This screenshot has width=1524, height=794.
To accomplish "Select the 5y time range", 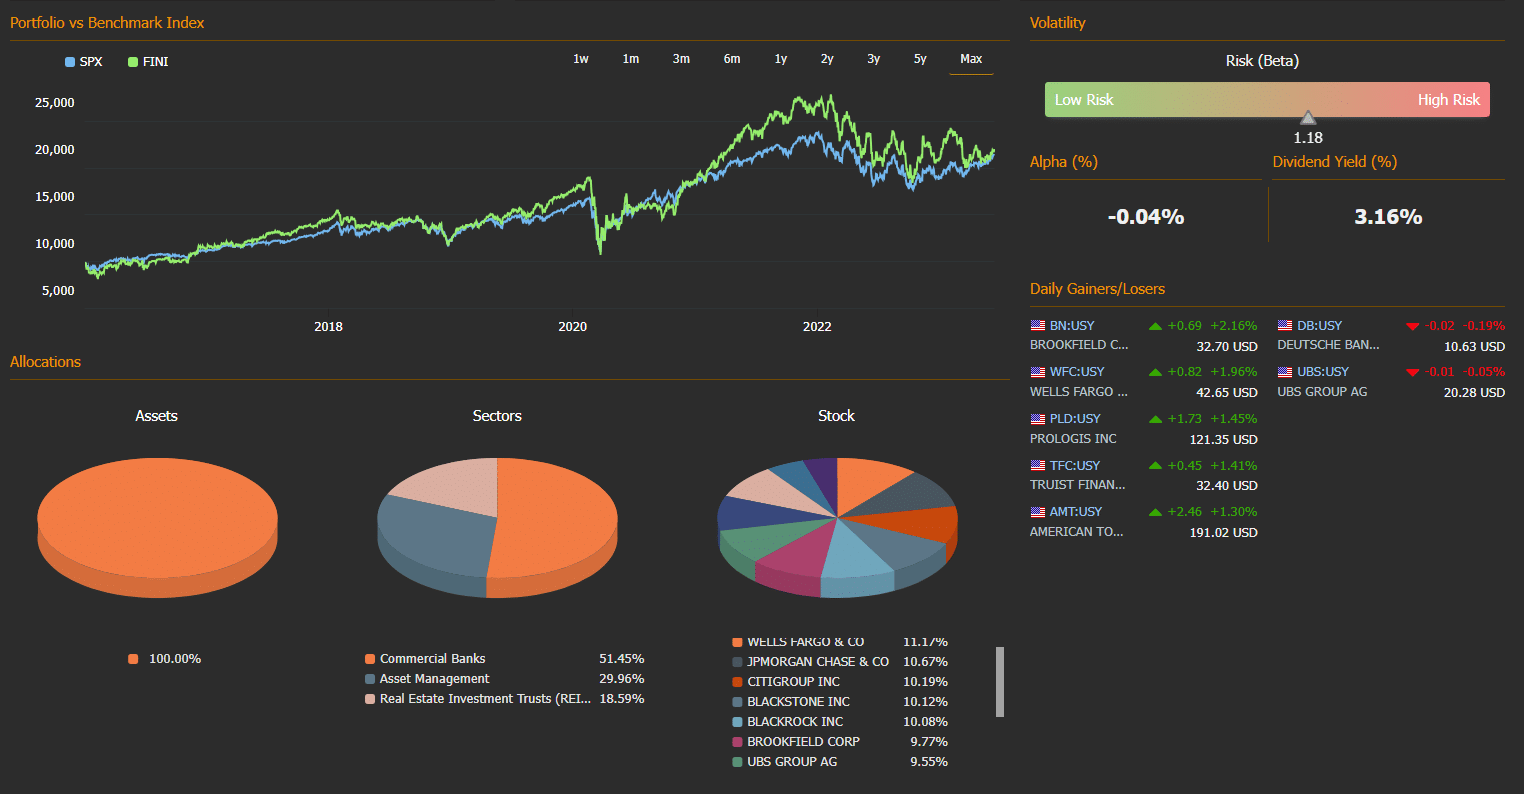I will coord(920,59).
